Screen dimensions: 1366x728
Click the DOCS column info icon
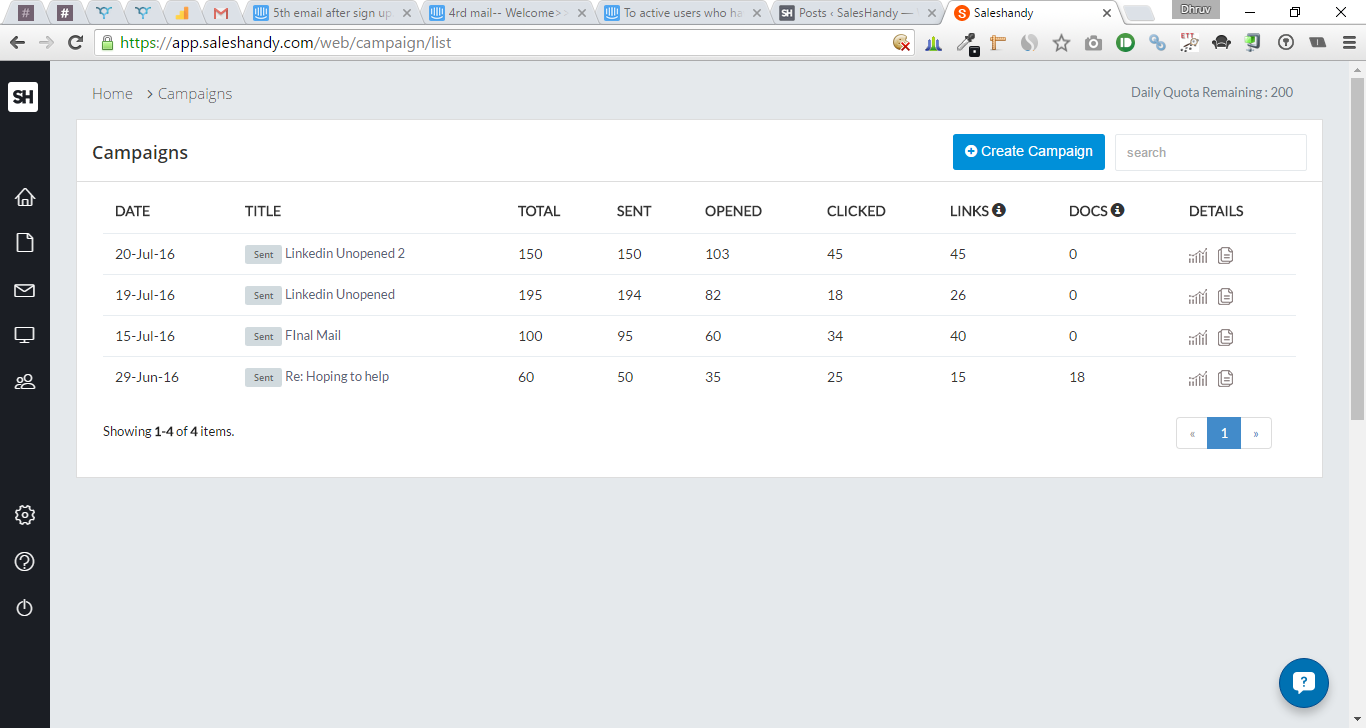click(x=1118, y=210)
